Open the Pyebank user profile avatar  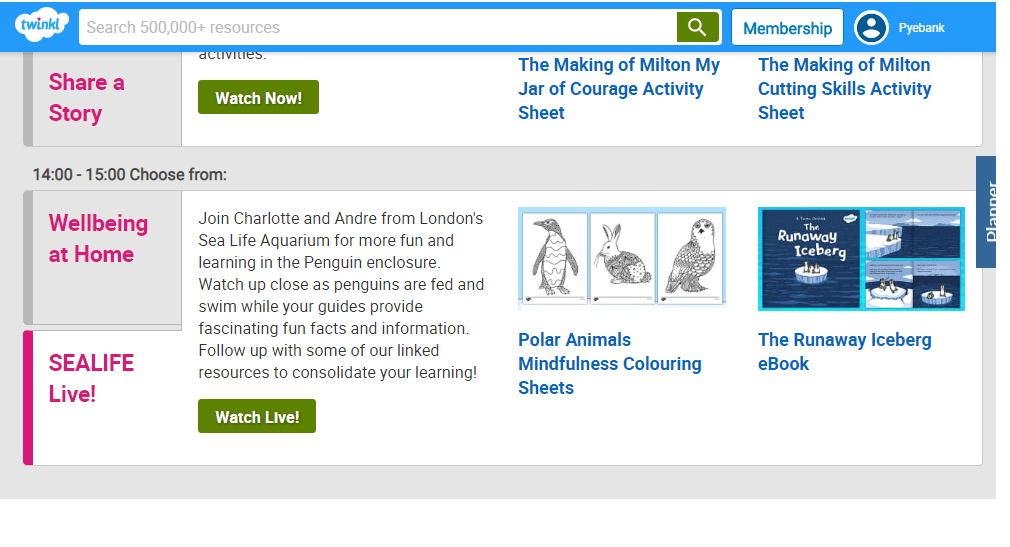871,28
